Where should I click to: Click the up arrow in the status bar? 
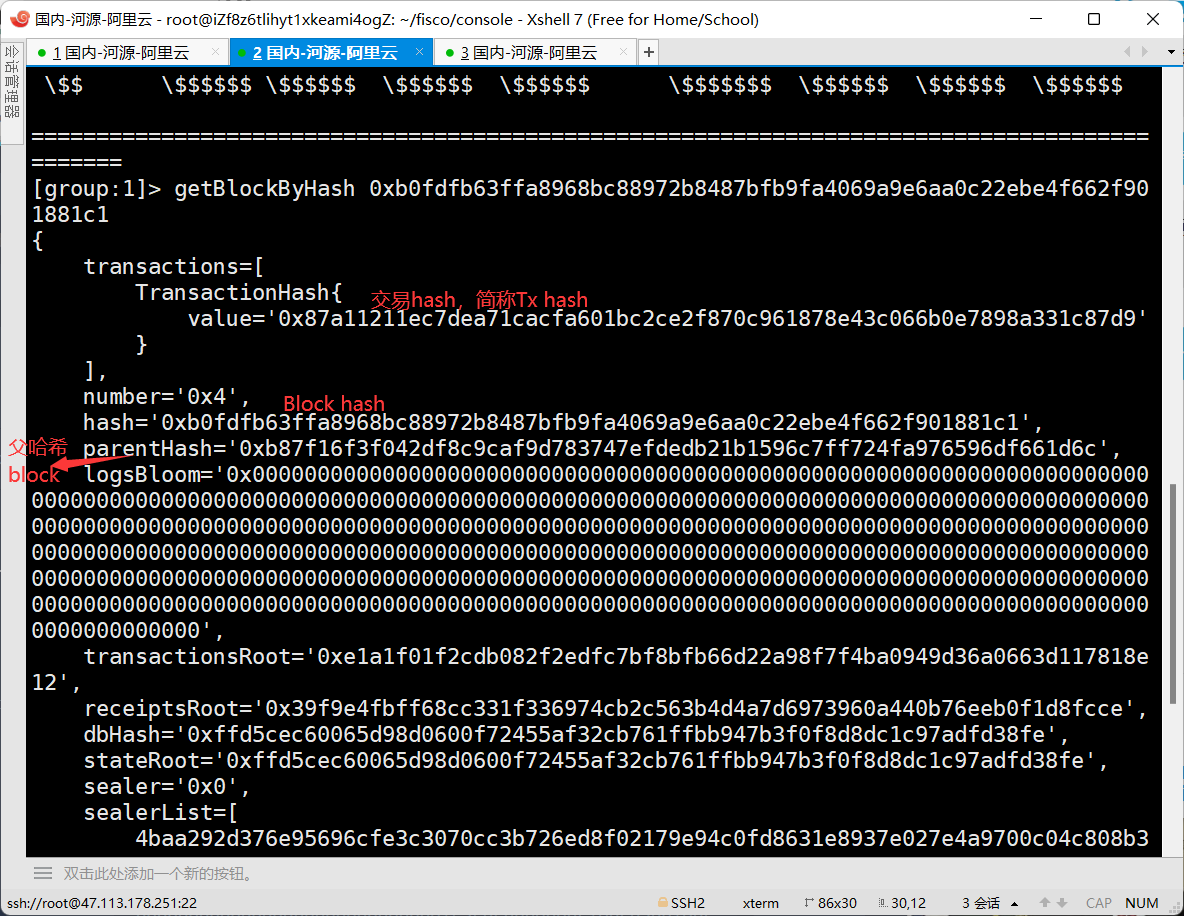(x=1045, y=903)
